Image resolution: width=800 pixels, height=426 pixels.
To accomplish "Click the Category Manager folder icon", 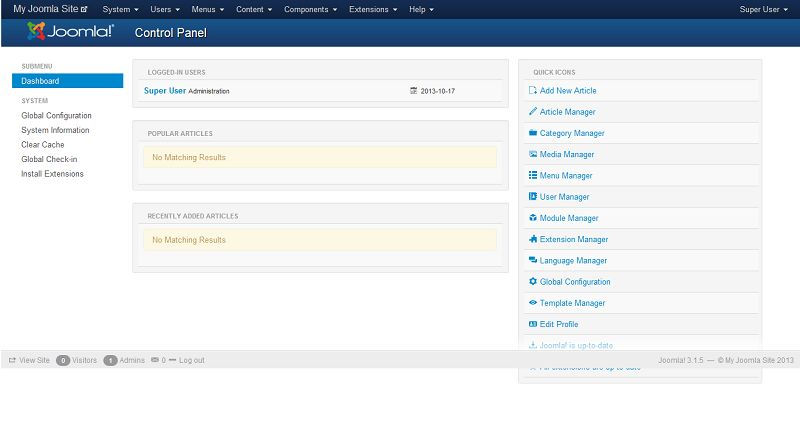I will click(x=532, y=133).
